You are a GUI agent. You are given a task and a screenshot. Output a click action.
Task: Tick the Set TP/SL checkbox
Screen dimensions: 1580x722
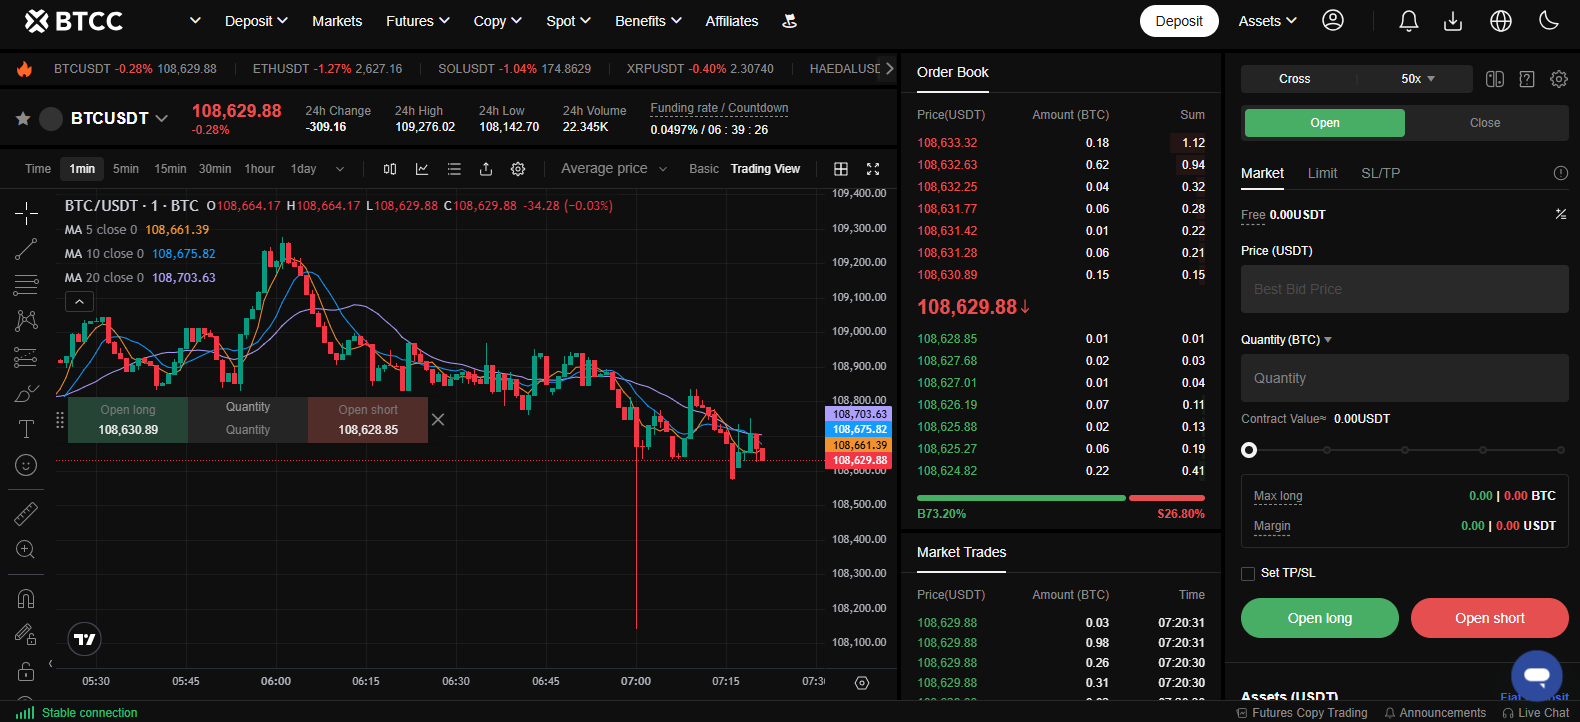coord(1248,573)
